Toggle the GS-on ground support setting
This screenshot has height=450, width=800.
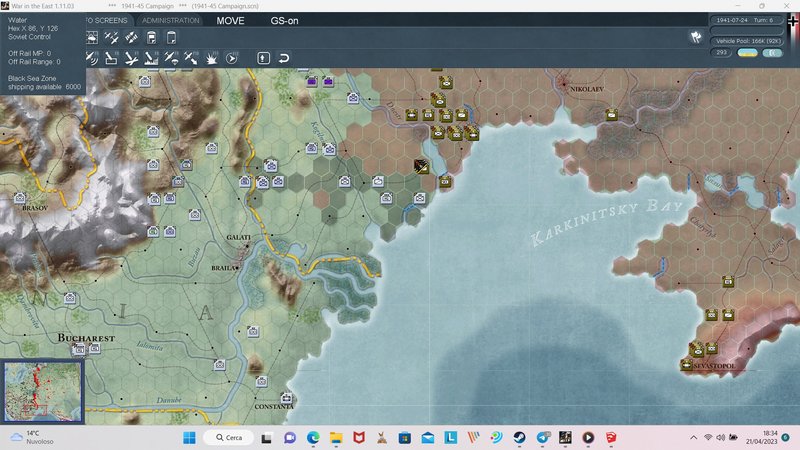pyautogui.click(x=284, y=21)
